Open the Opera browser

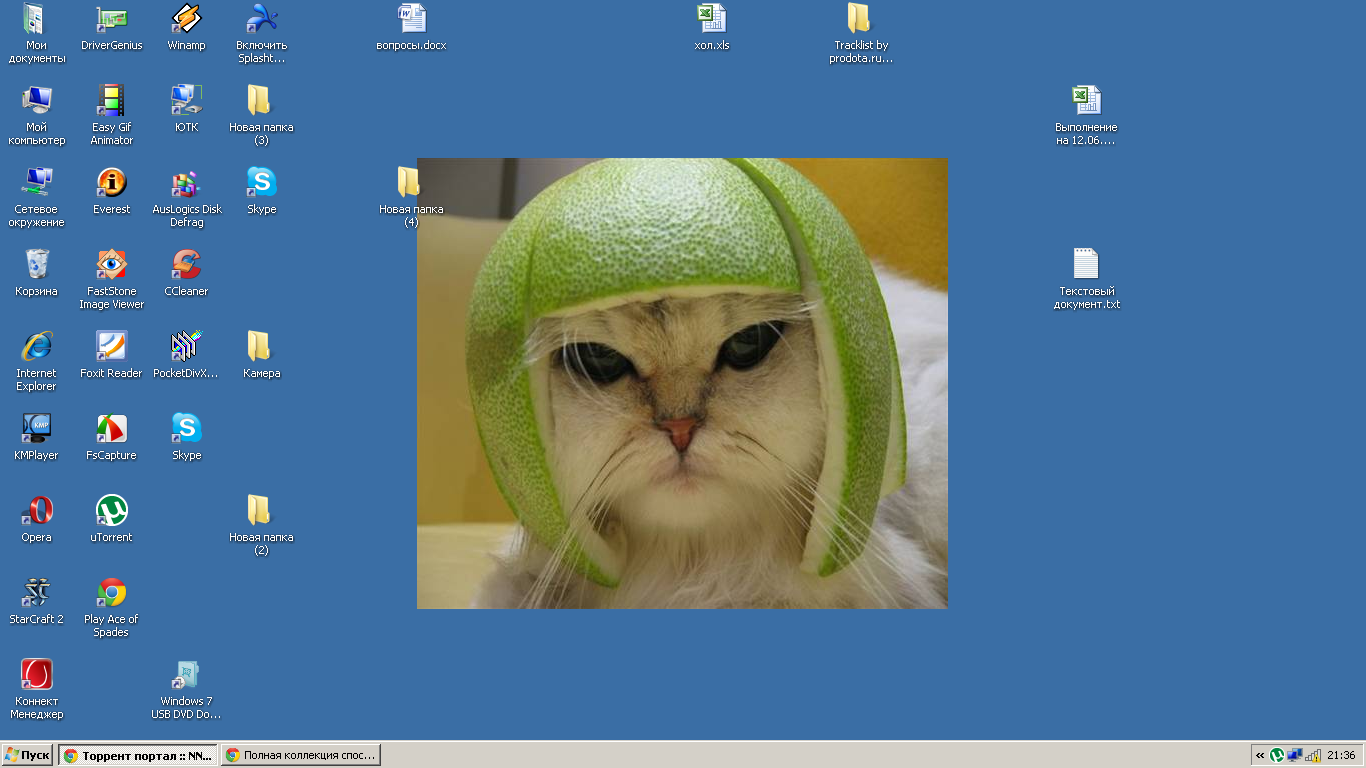[36, 510]
